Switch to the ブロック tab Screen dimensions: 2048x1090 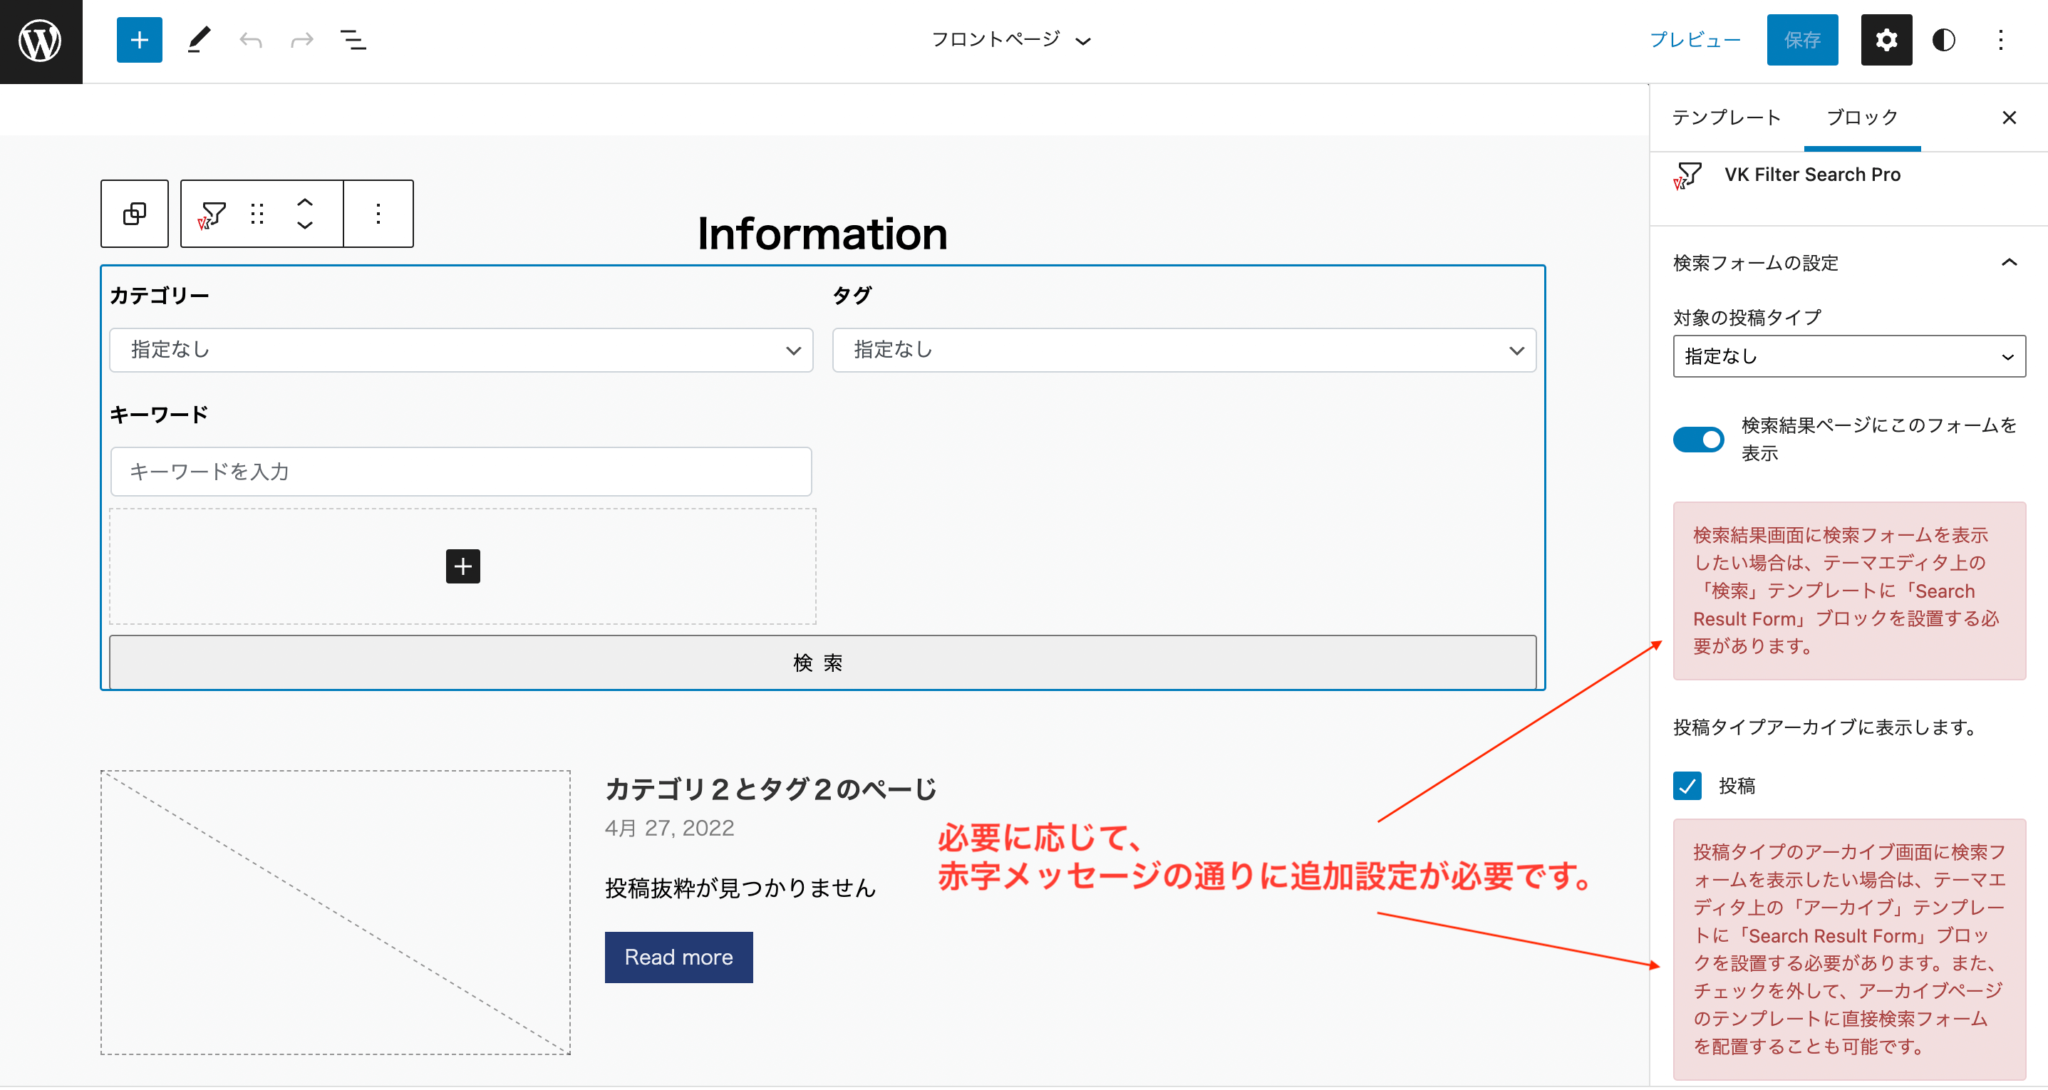coord(1861,118)
